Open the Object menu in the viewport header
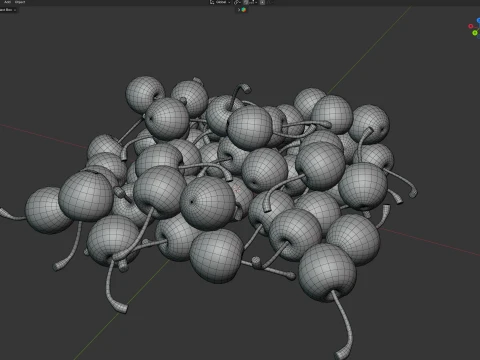 (20, 2)
